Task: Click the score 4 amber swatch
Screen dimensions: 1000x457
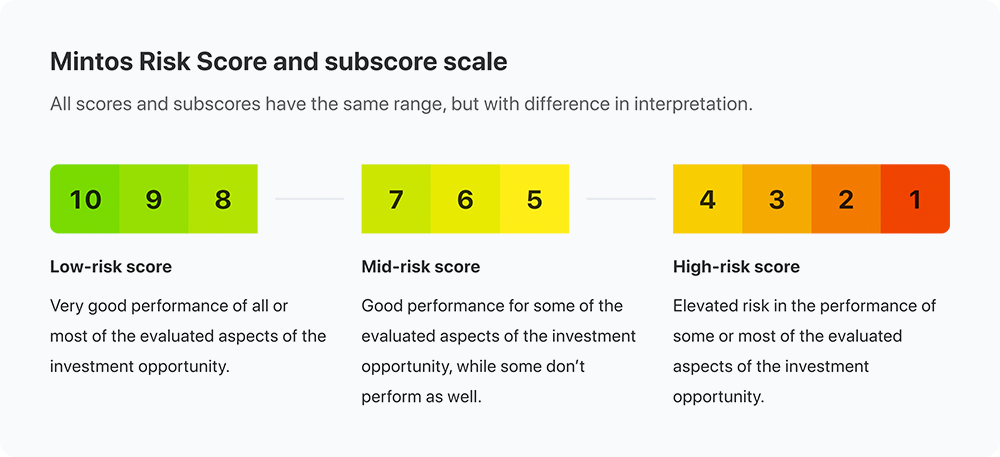Action: click(x=707, y=199)
